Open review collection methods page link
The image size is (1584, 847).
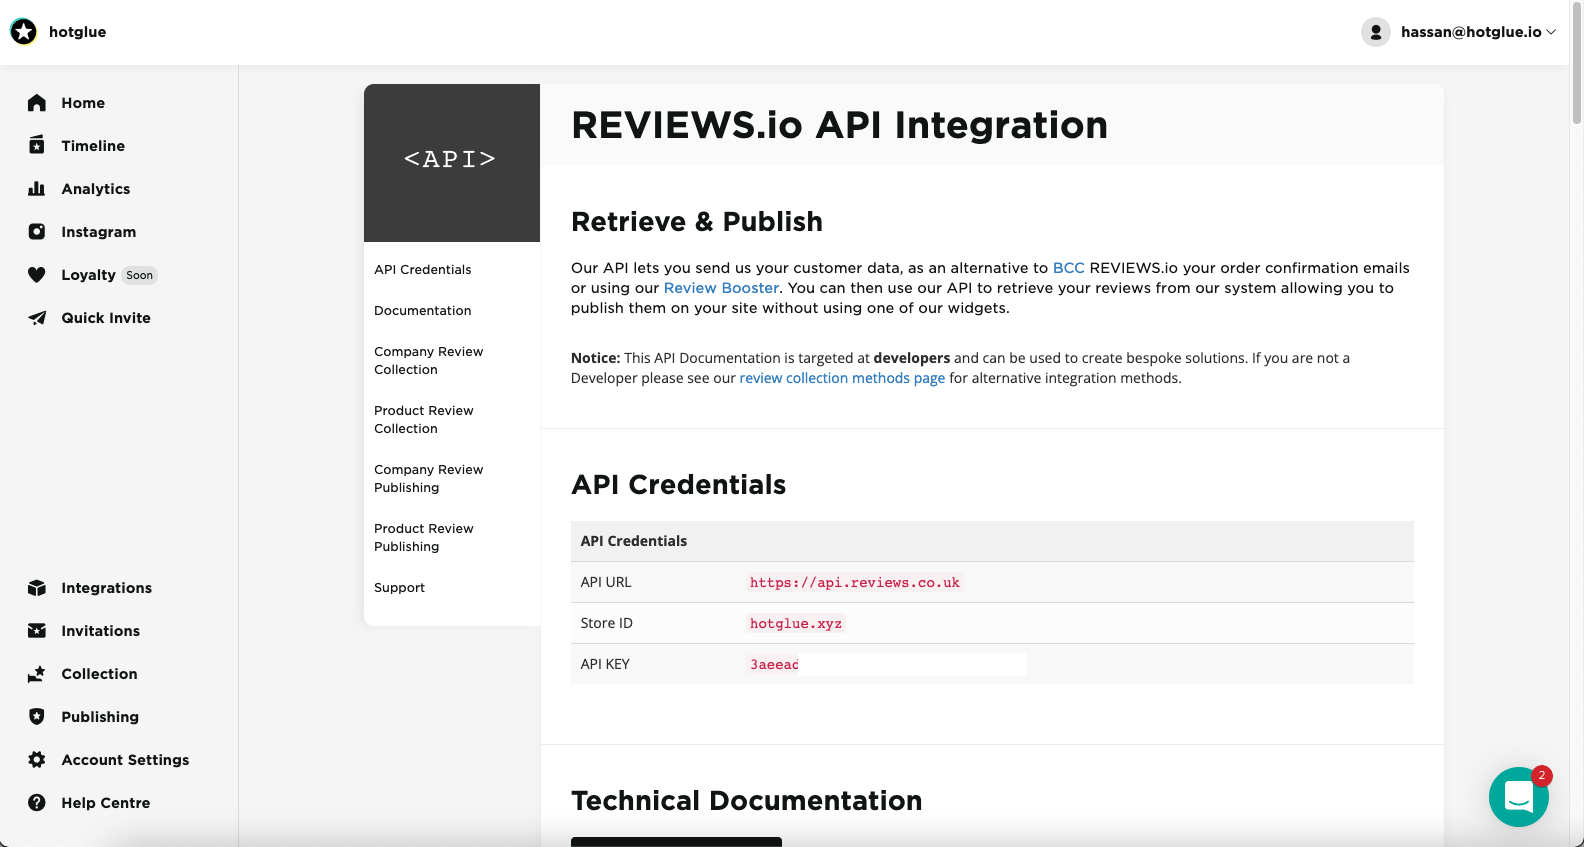[842, 378]
